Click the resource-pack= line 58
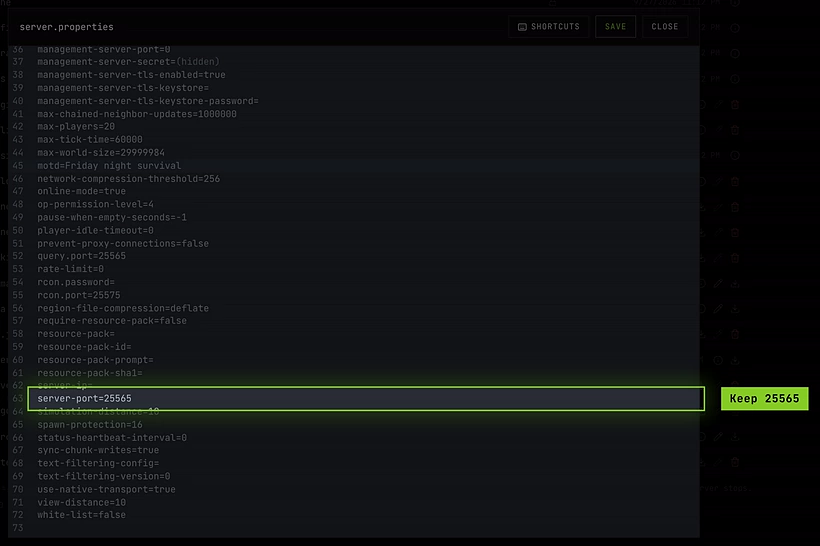Image resolution: width=820 pixels, height=546 pixels. point(76,334)
